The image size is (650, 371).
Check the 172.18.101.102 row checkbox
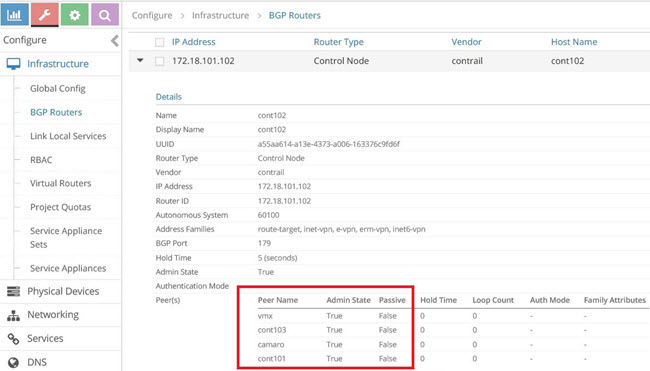[x=160, y=61]
